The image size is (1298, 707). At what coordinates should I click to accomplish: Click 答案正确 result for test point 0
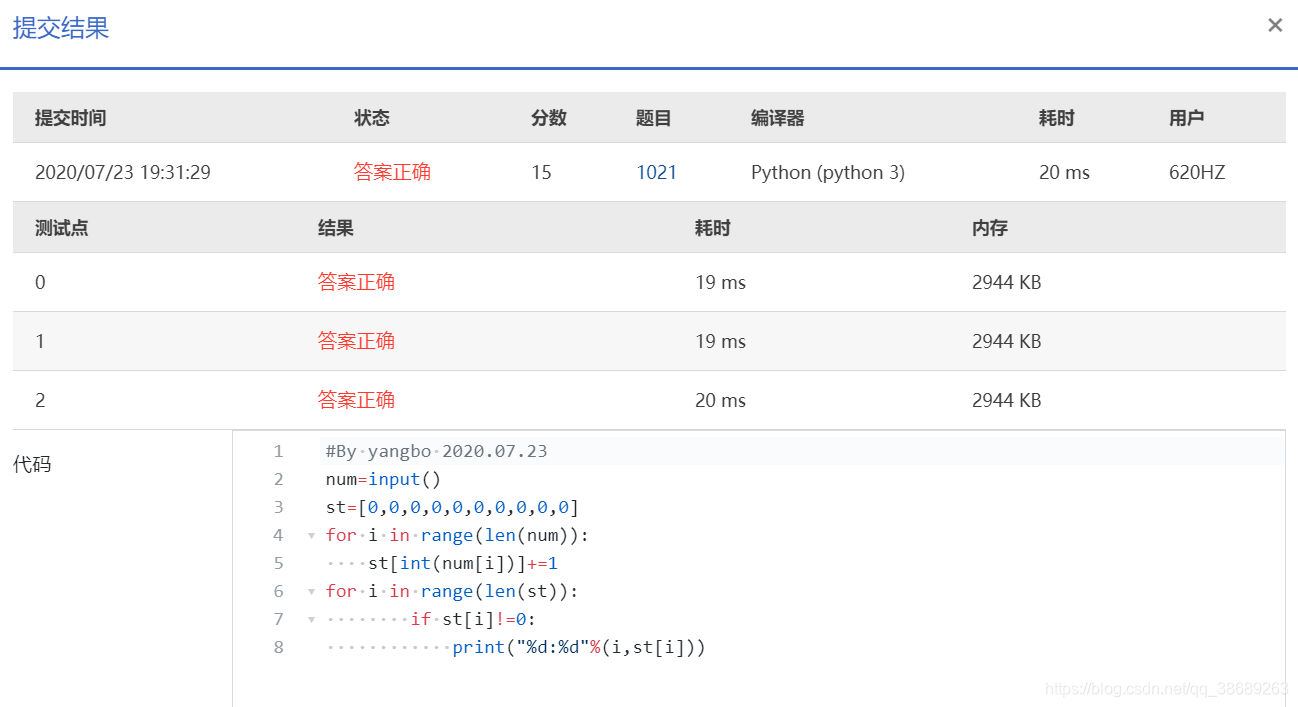click(x=356, y=282)
